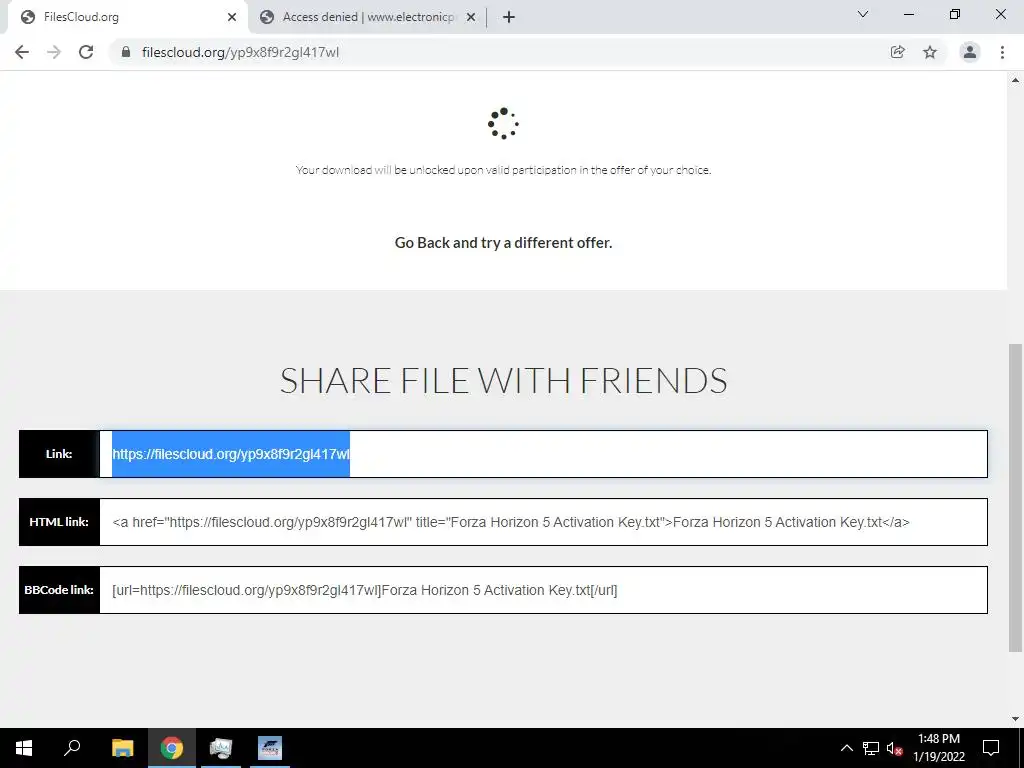The height and width of the screenshot is (768, 1024).
Task: Click the loading spinner
Action: tap(504, 123)
